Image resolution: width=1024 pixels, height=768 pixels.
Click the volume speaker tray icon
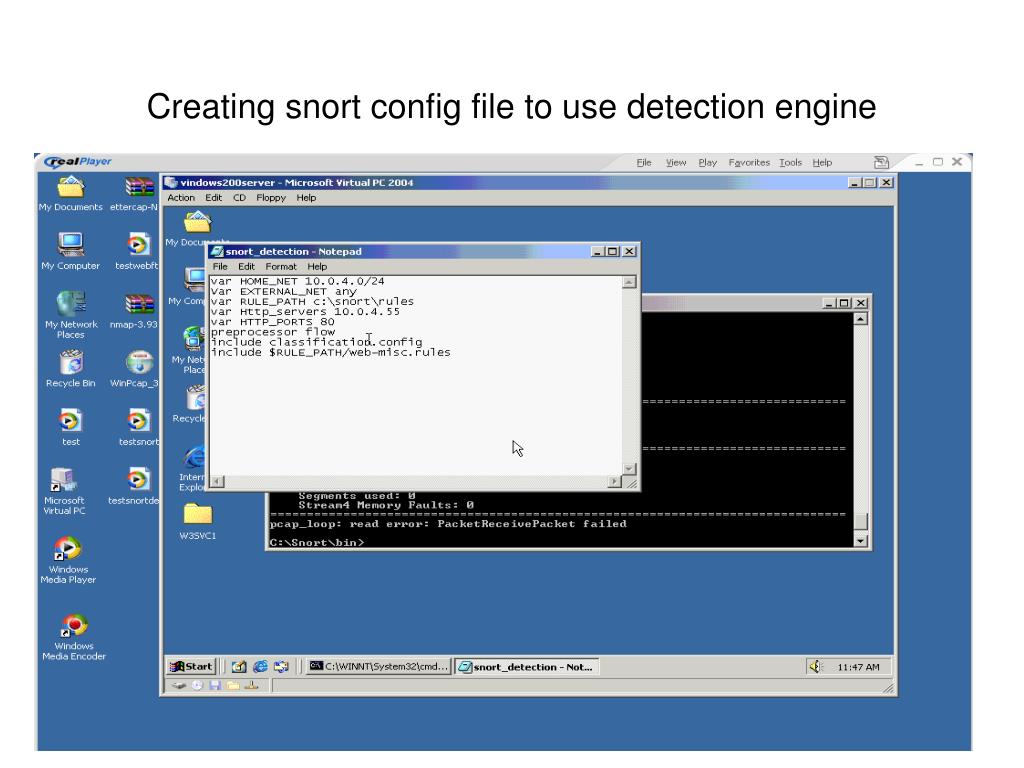(815, 666)
